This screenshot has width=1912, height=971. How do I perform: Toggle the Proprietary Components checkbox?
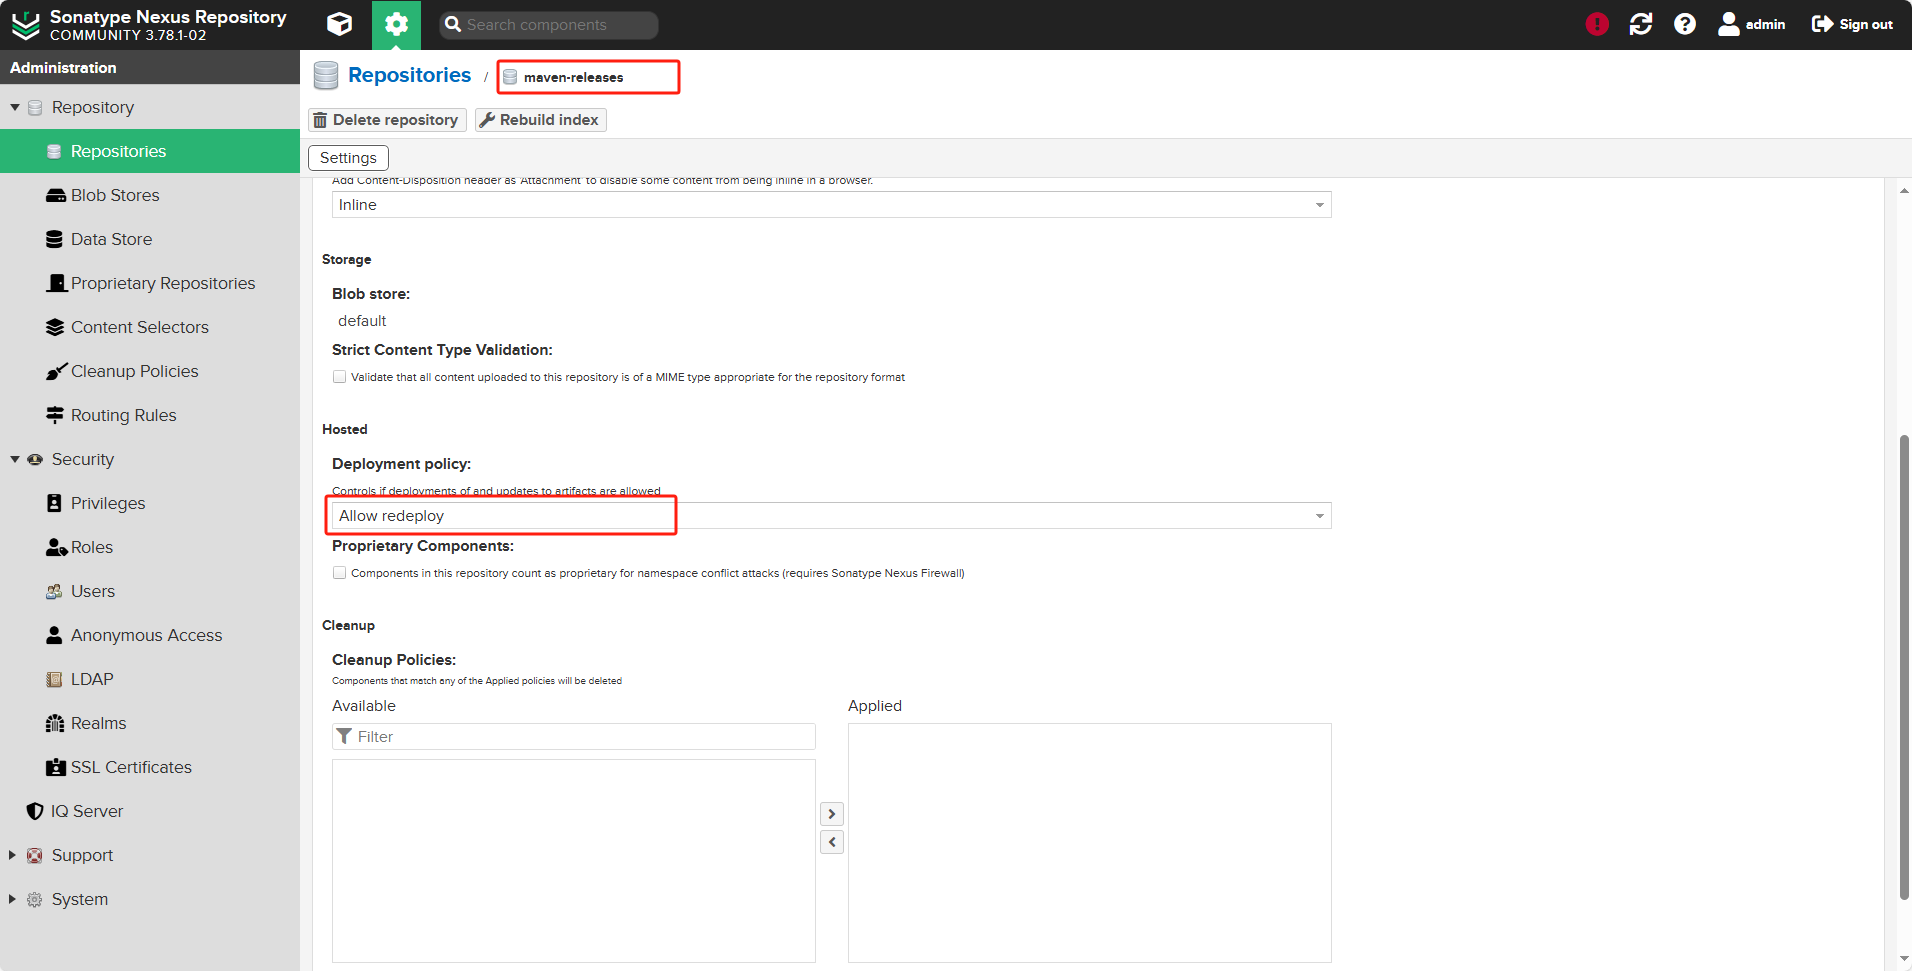[339, 573]
